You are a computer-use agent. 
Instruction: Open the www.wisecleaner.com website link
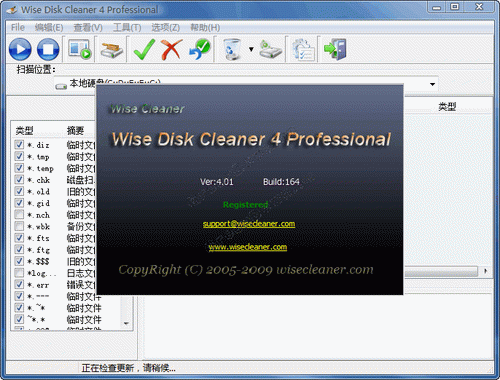pos(248,247)
